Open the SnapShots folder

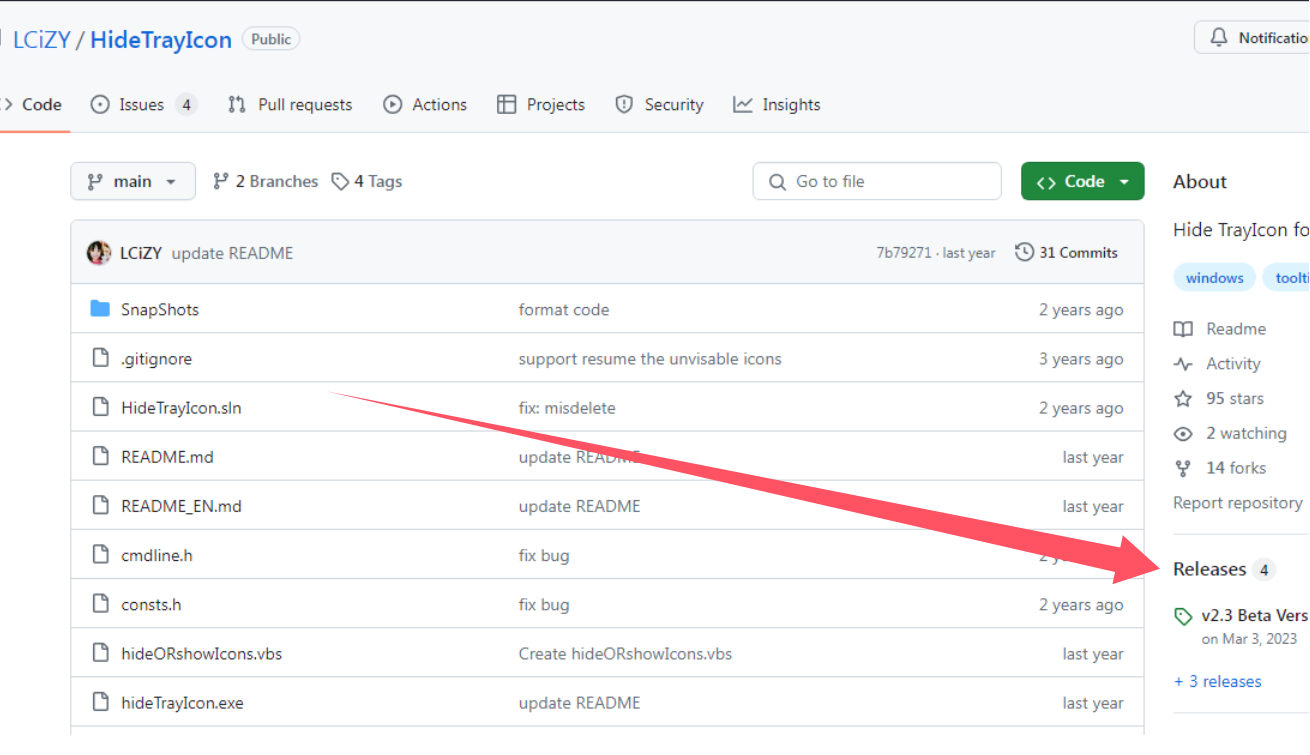(x=160, y=309)
